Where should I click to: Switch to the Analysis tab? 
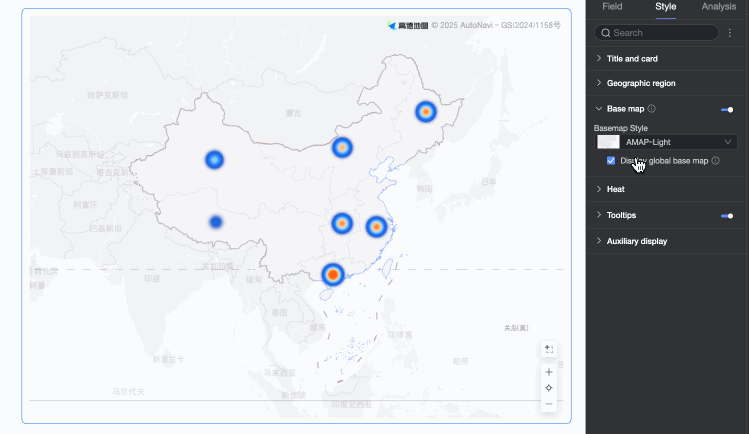coord(718,7)
